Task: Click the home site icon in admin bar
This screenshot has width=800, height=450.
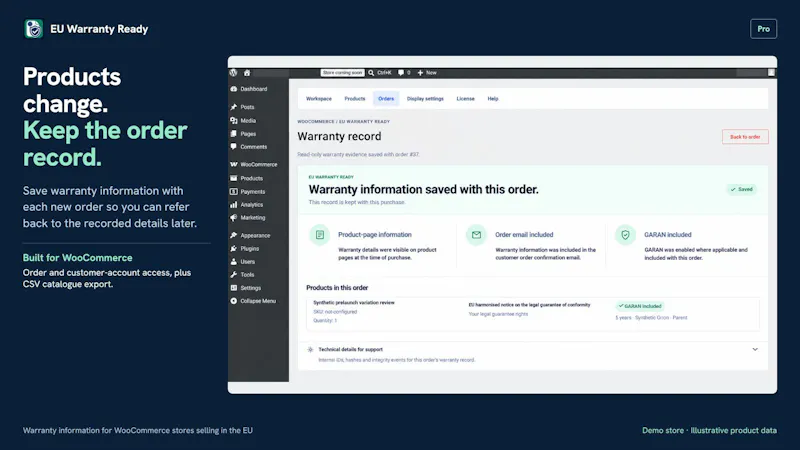Action: 247,72
